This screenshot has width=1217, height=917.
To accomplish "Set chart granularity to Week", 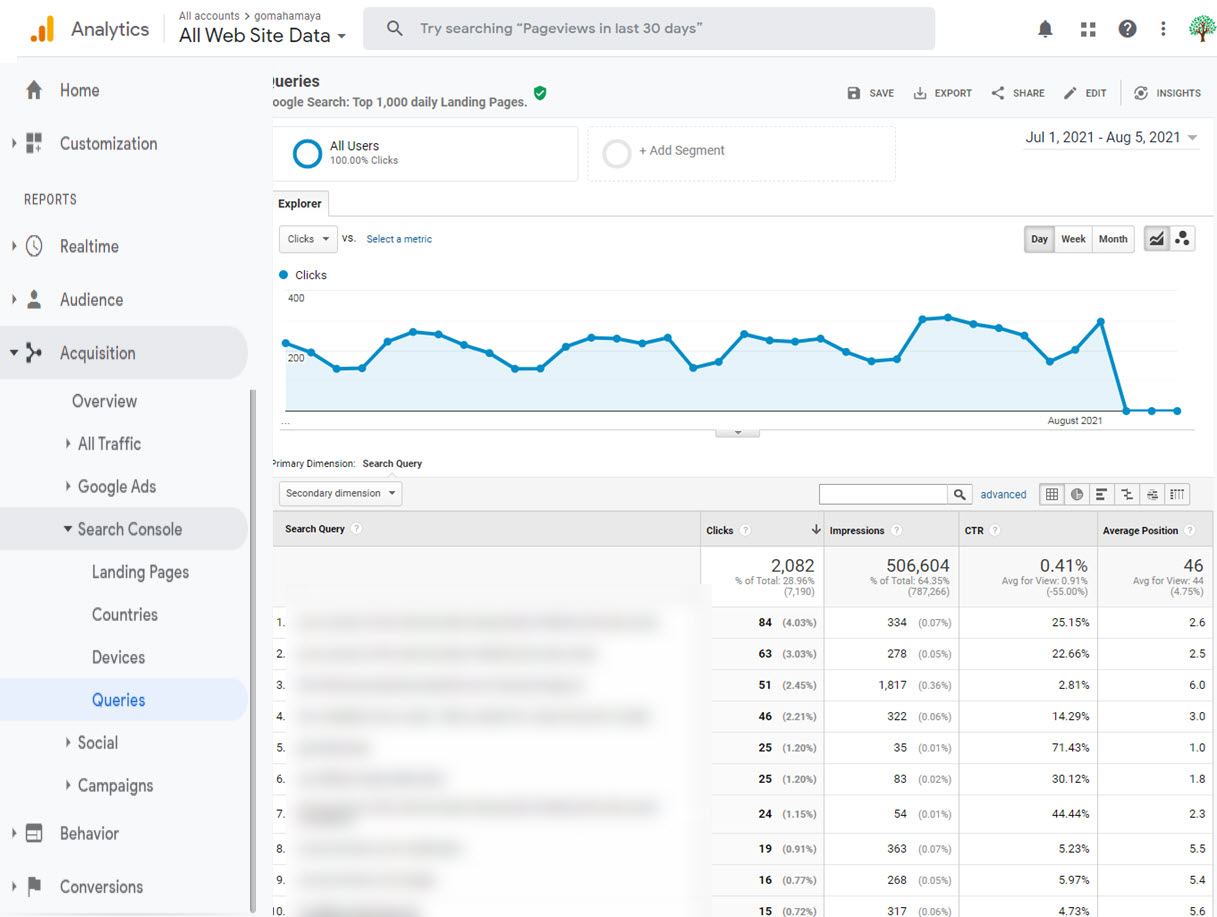I will pos(1073,239).
